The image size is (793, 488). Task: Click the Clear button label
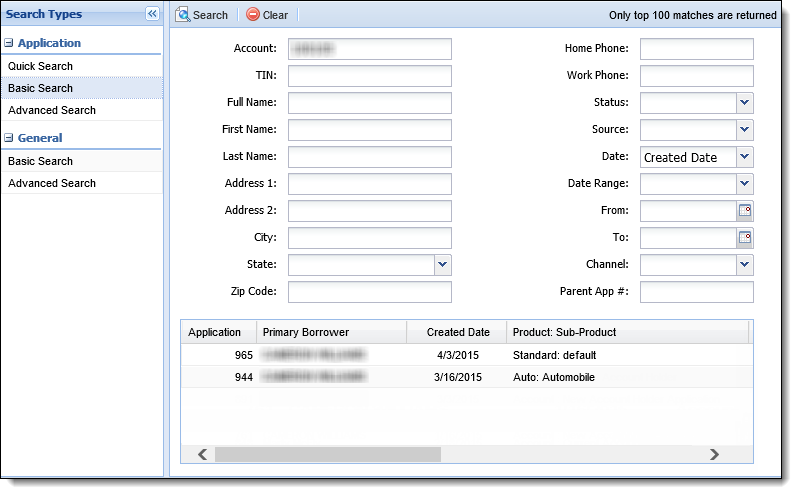pos(275,15)
